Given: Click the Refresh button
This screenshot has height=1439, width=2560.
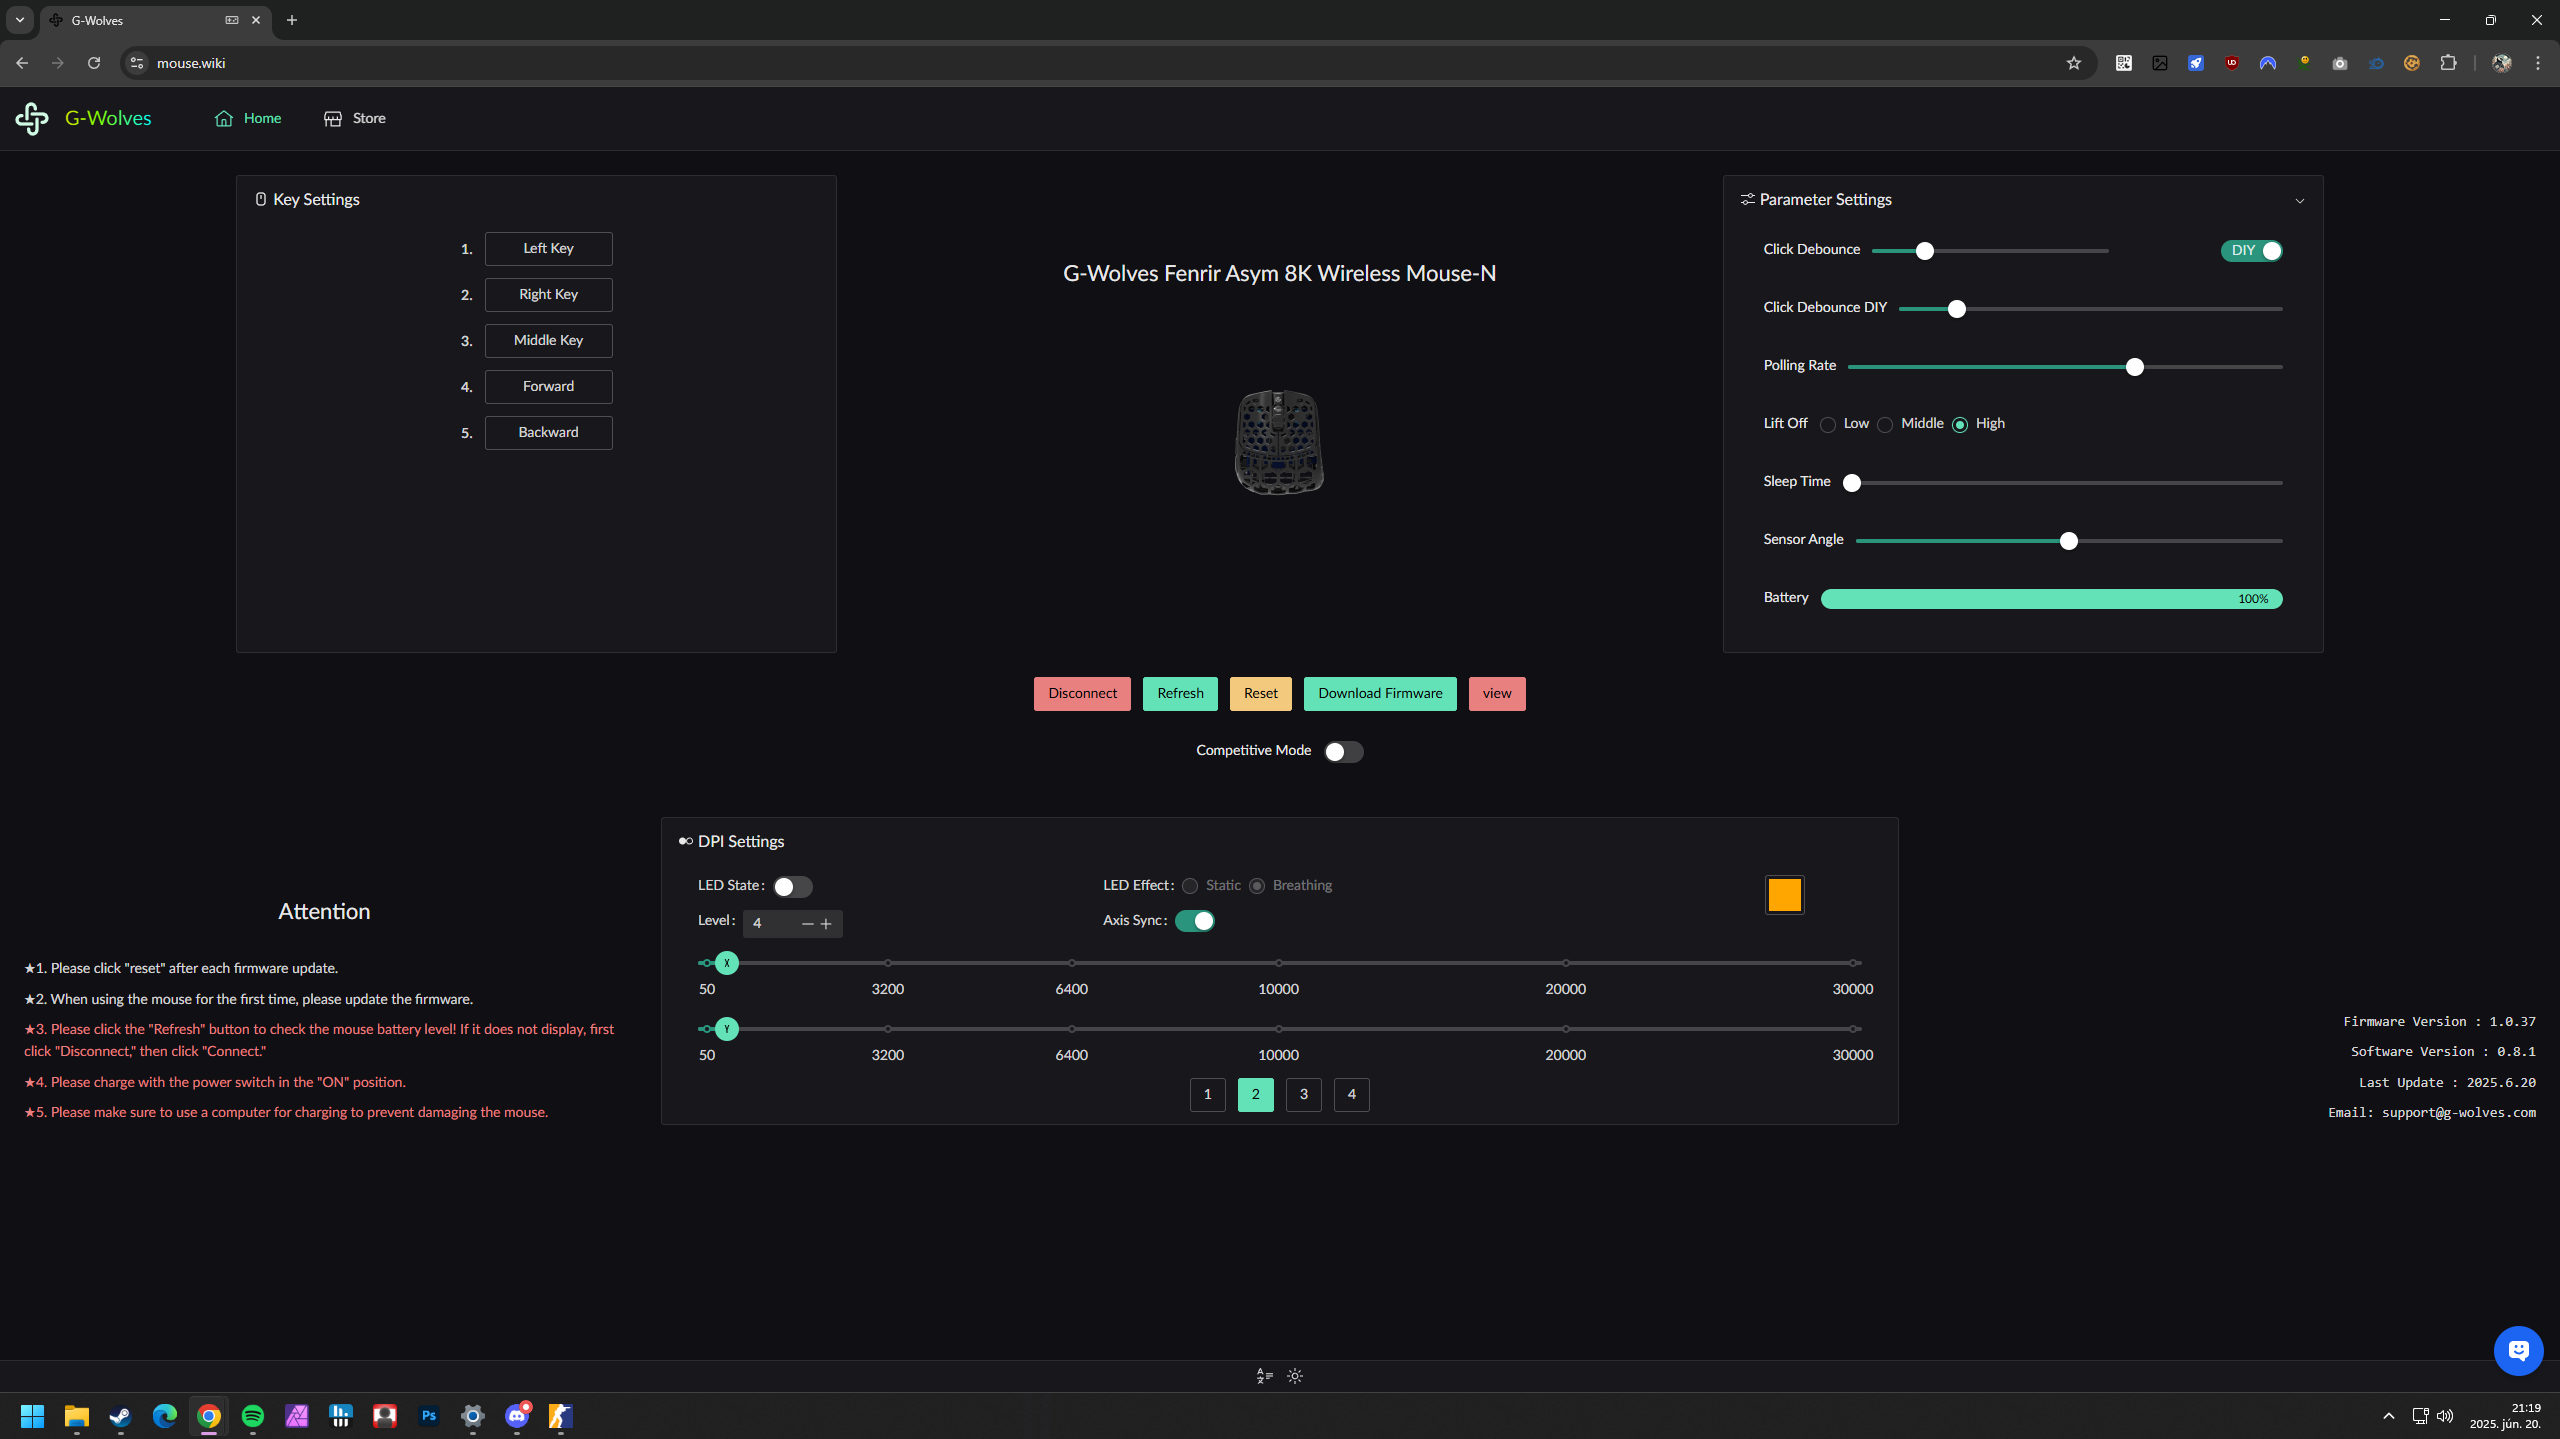Looking at the screenshot, I should pyautogui.click(x=1180, y=694).
